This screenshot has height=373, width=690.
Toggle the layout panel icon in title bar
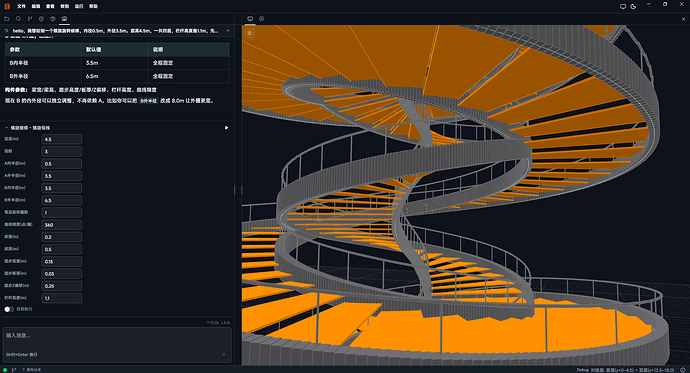tap(623, 7)
